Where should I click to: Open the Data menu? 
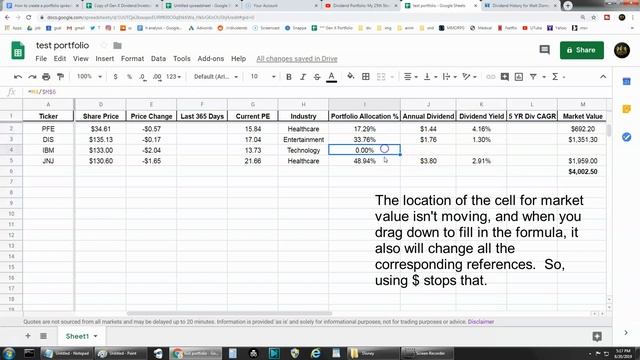tap(158, 59)
